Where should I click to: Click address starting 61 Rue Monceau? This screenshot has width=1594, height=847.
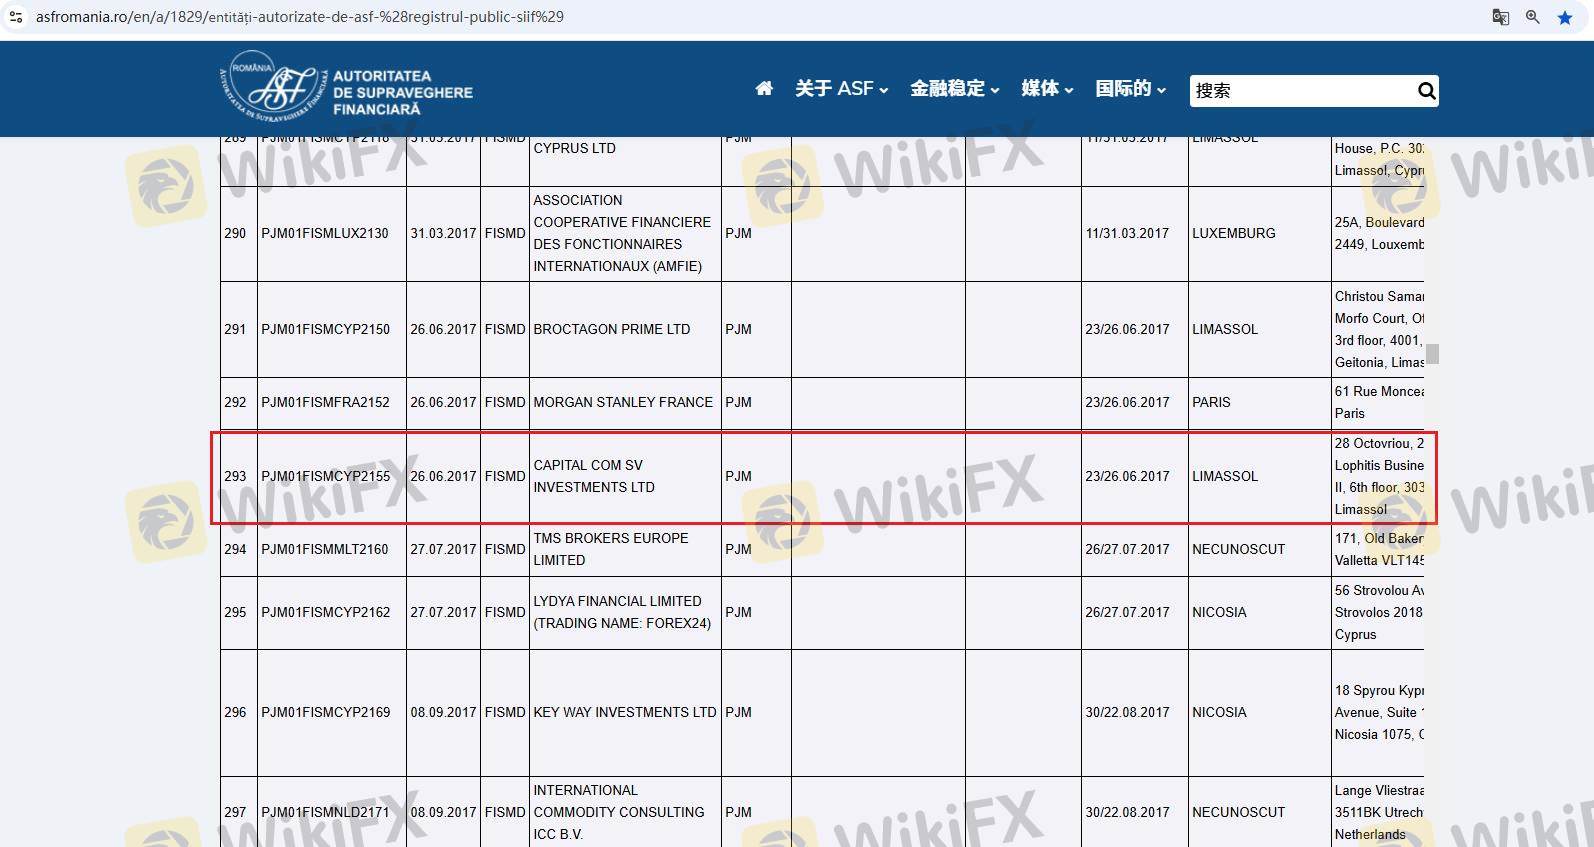pyautogui.click(x=1379, y=402)
